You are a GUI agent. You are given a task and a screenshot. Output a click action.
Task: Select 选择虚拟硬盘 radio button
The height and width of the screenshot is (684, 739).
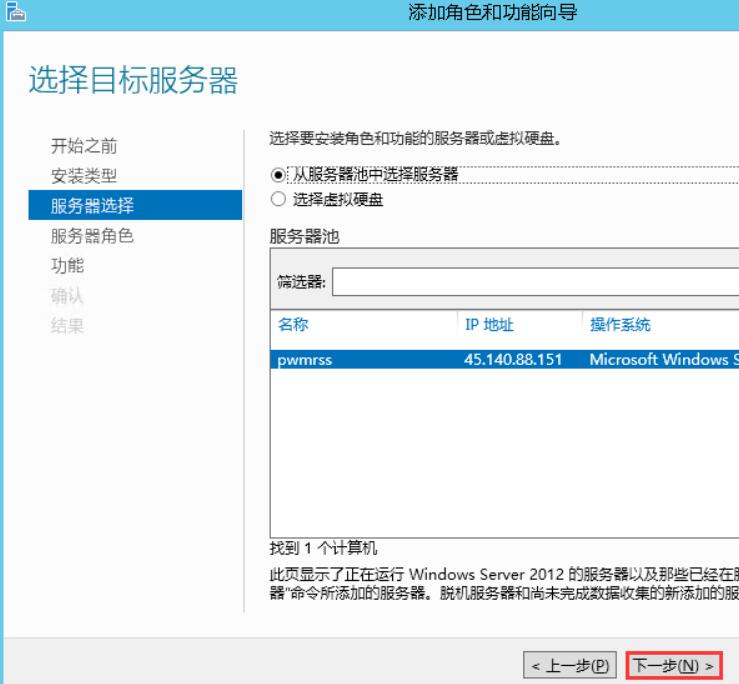tap(278, 199)
